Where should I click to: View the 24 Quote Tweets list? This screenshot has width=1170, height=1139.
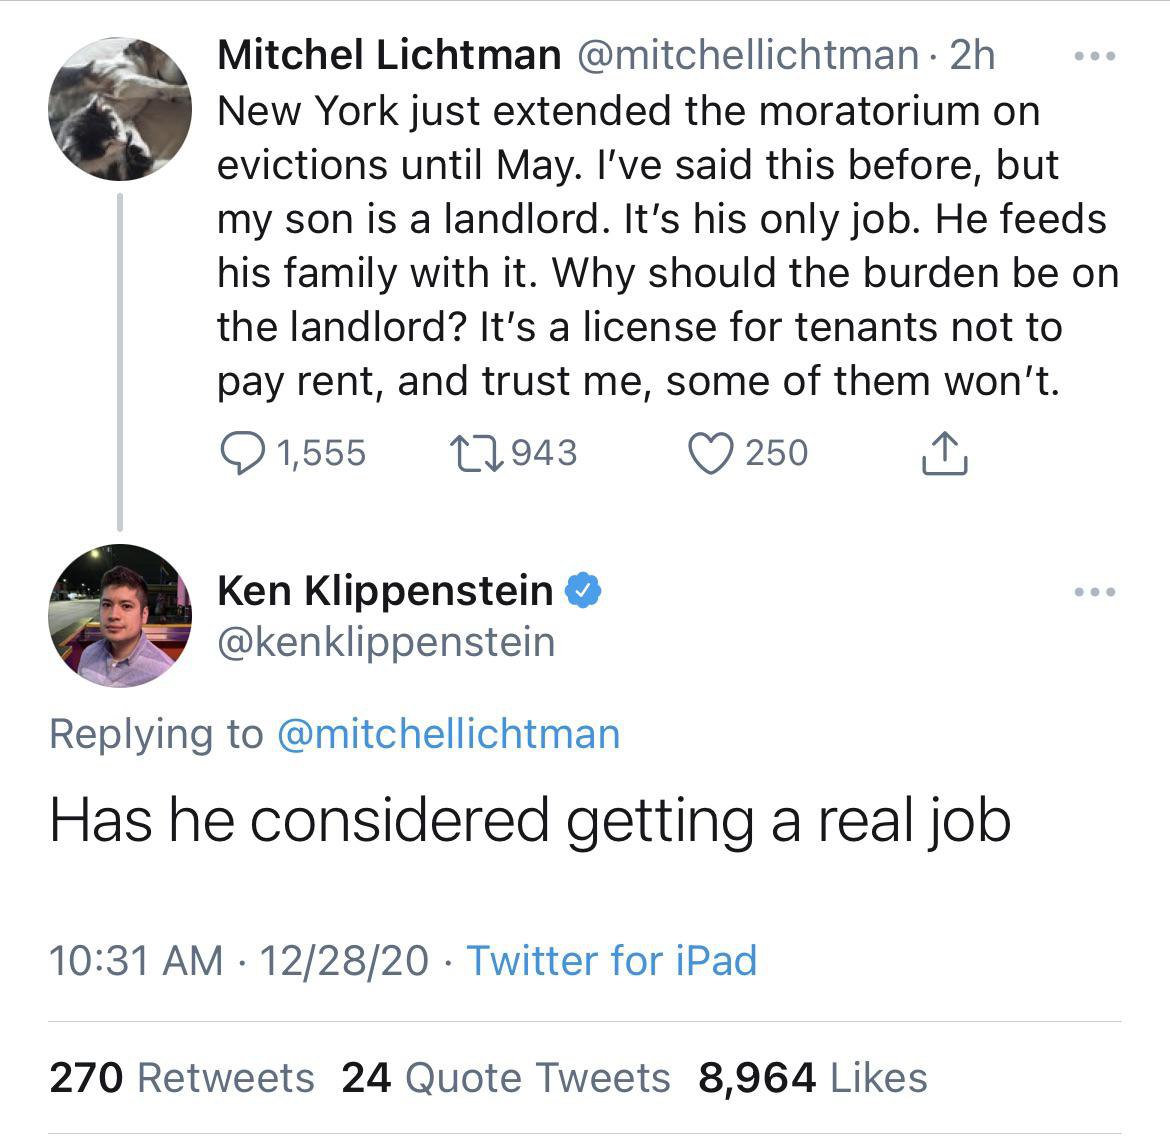pyautogui.click(x=505, y=1077)
